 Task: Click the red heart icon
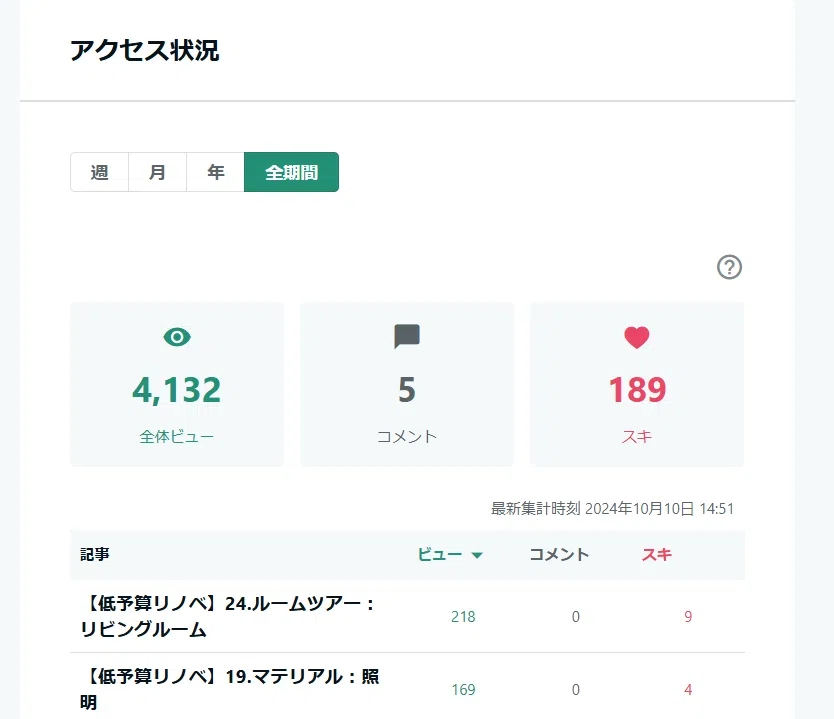click(x=637, y=337)
